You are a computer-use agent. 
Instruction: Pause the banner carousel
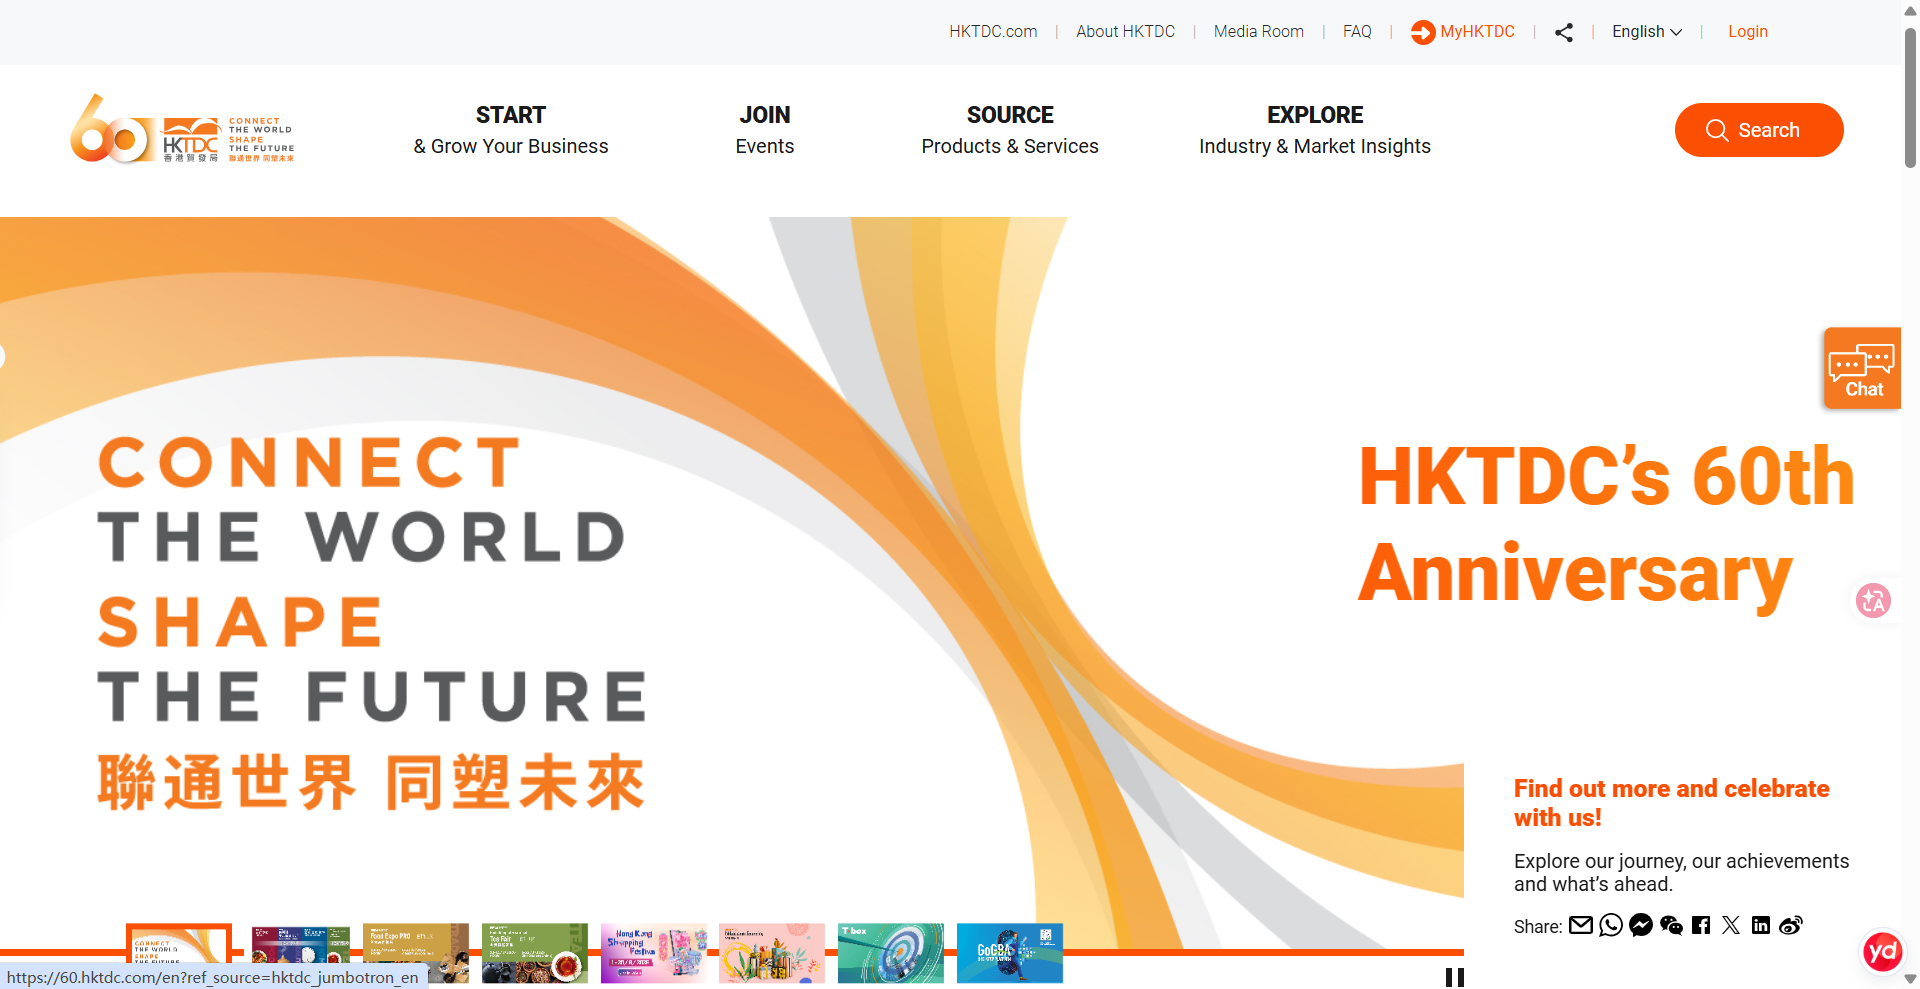tap(1455, 977)
